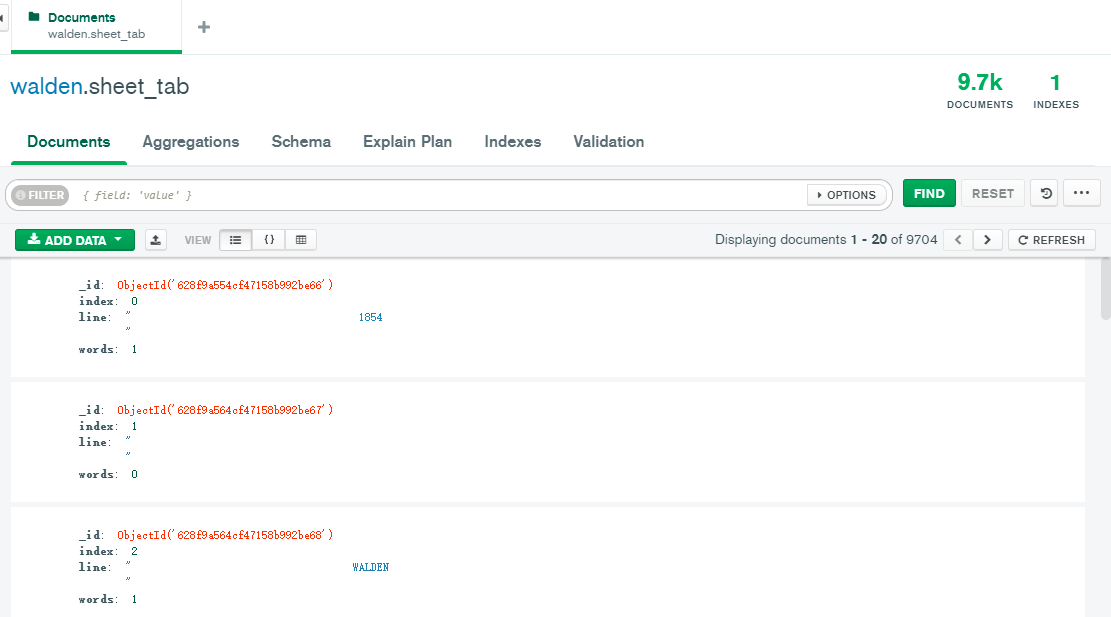This screenshot has width=1111, height=617.
Task: Click the green FIND button
Action: 929,193
